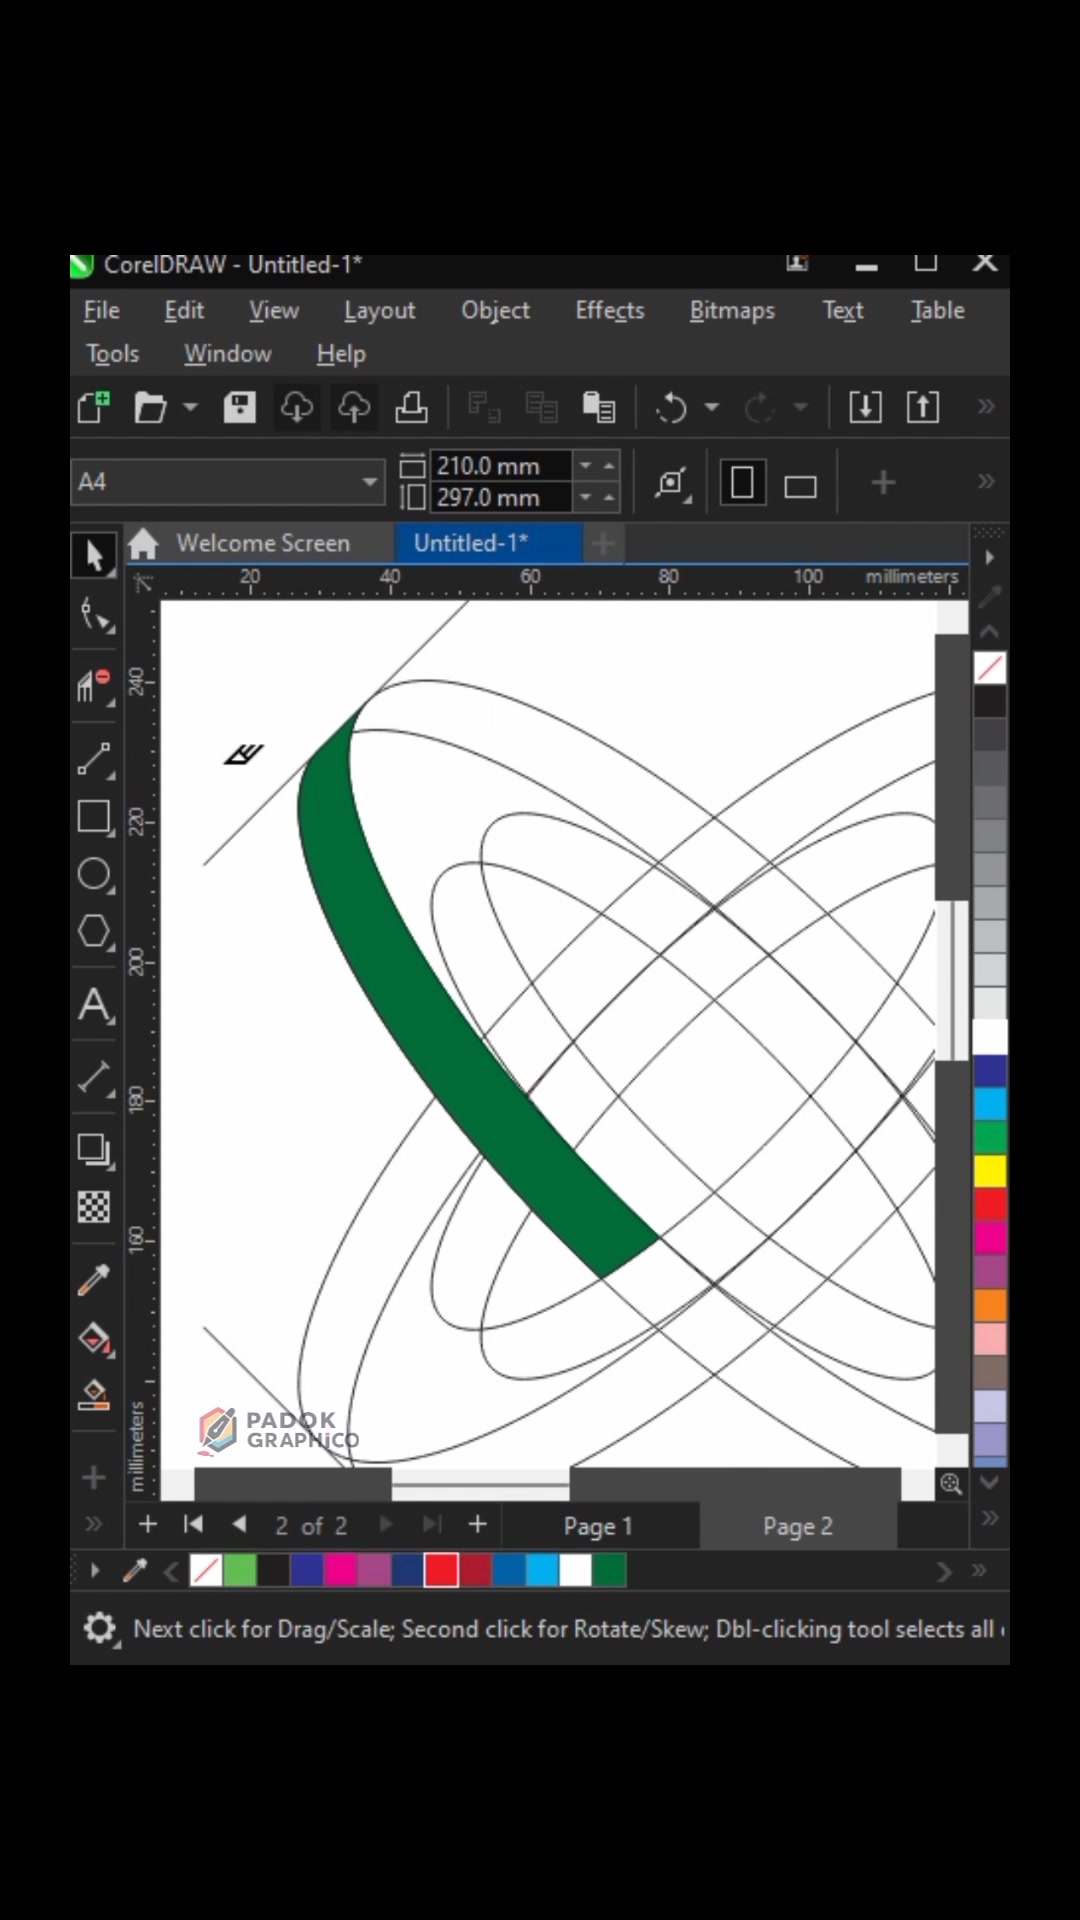Click the cloud download icon

[x=296, y=407]
